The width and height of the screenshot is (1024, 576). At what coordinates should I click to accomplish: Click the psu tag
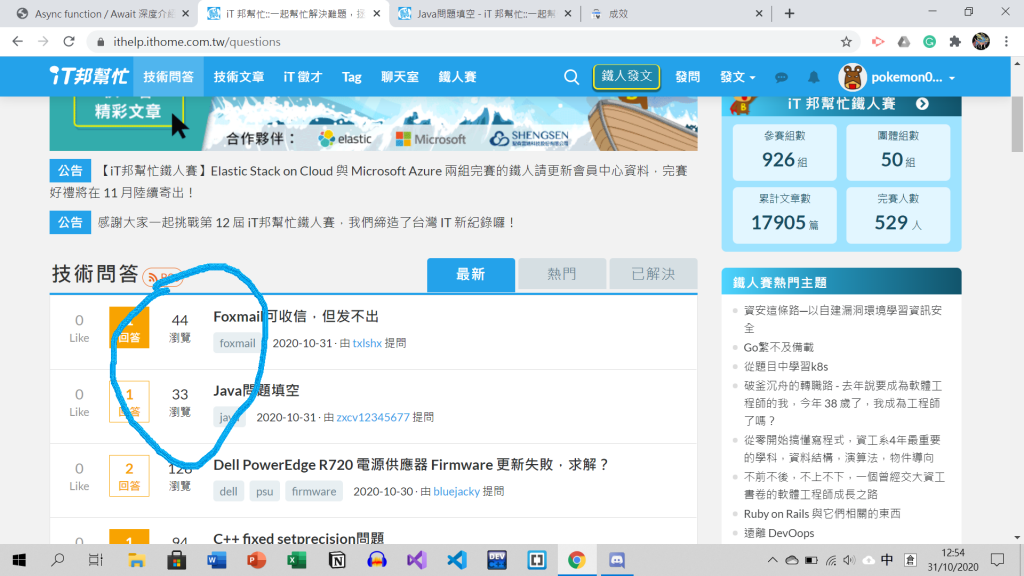(x=264, y=491)
